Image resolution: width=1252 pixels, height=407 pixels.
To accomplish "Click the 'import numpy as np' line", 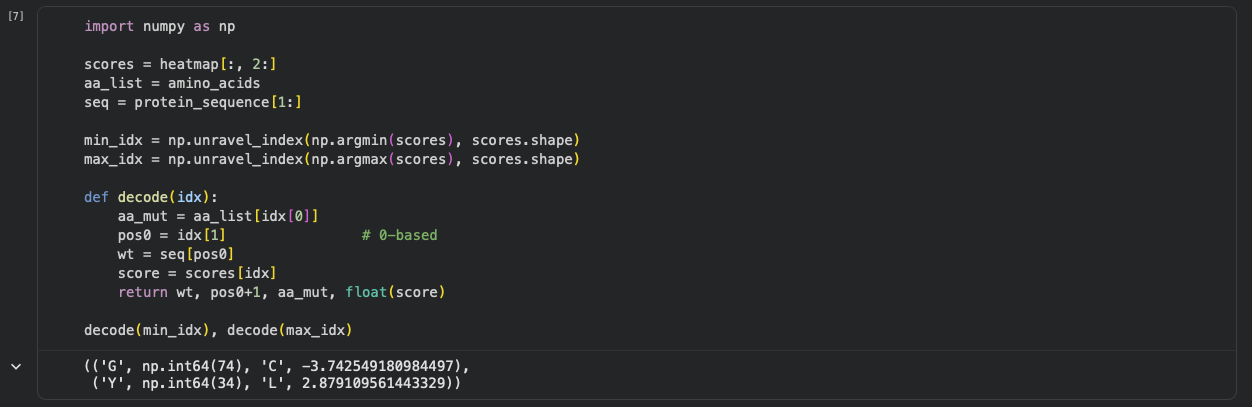I will (x=160, y=26).
